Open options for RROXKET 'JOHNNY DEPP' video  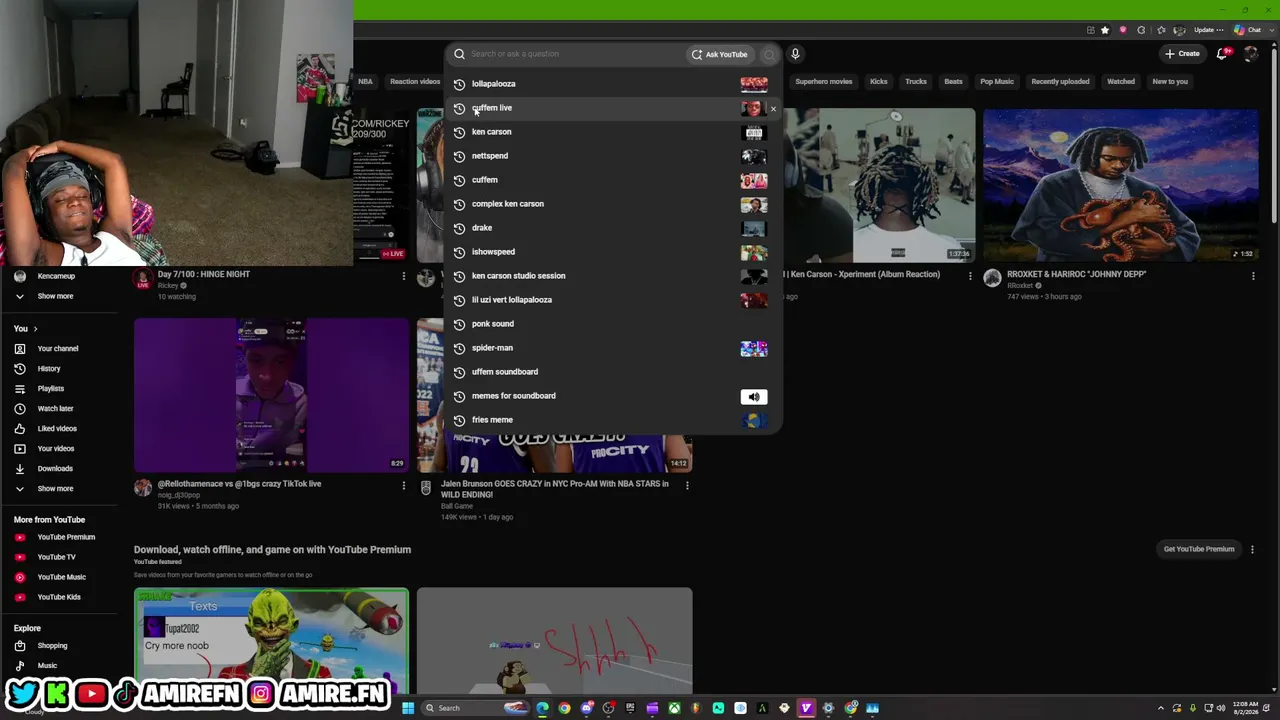click(x=1253, y=276)
